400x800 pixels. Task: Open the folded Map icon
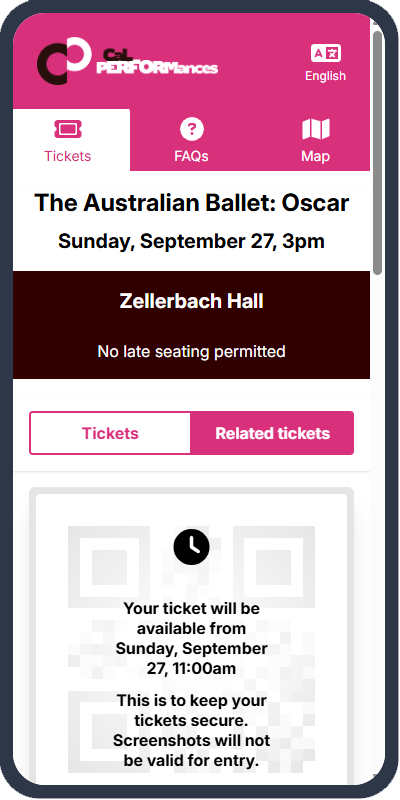(316, 129)
